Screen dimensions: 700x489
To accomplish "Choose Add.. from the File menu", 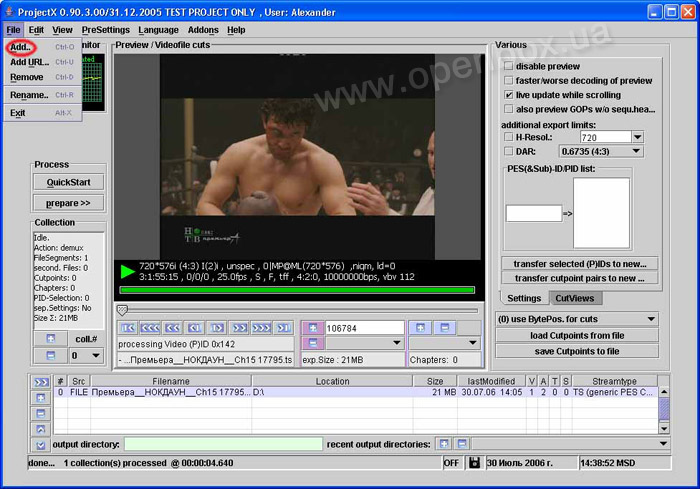I will pyautogui.click(x=21, y=47).
